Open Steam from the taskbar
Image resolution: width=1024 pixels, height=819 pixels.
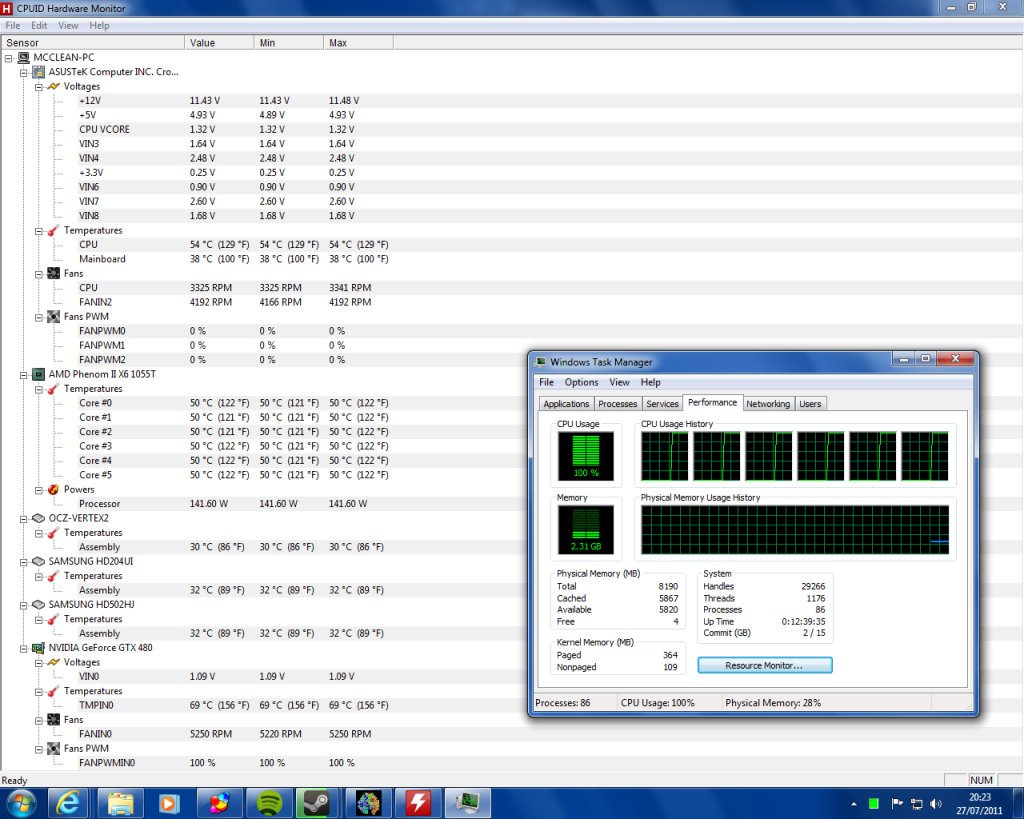318,803
